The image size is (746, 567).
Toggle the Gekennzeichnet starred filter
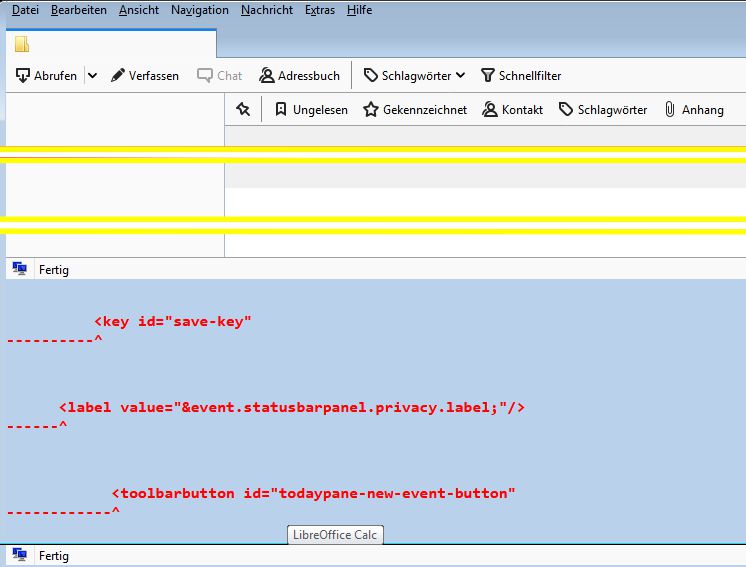click(415, 110)
